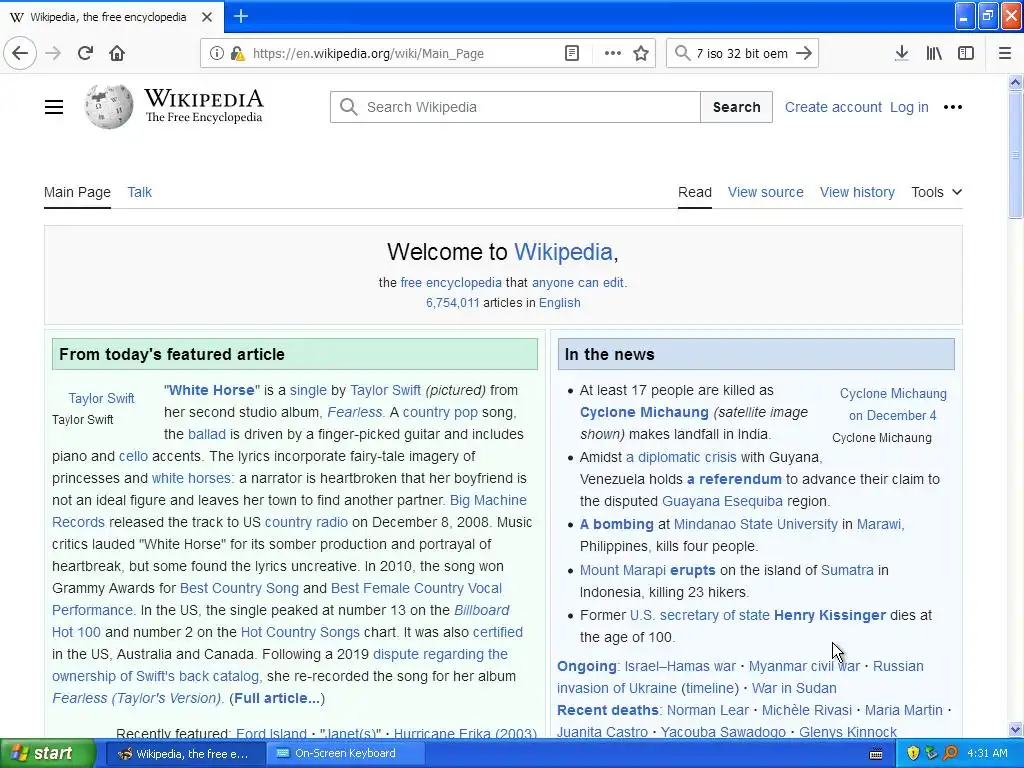Viewport: 1024px width, 768px height.
Task: Open the Firefox home page icon
Action: click(117, 53)
